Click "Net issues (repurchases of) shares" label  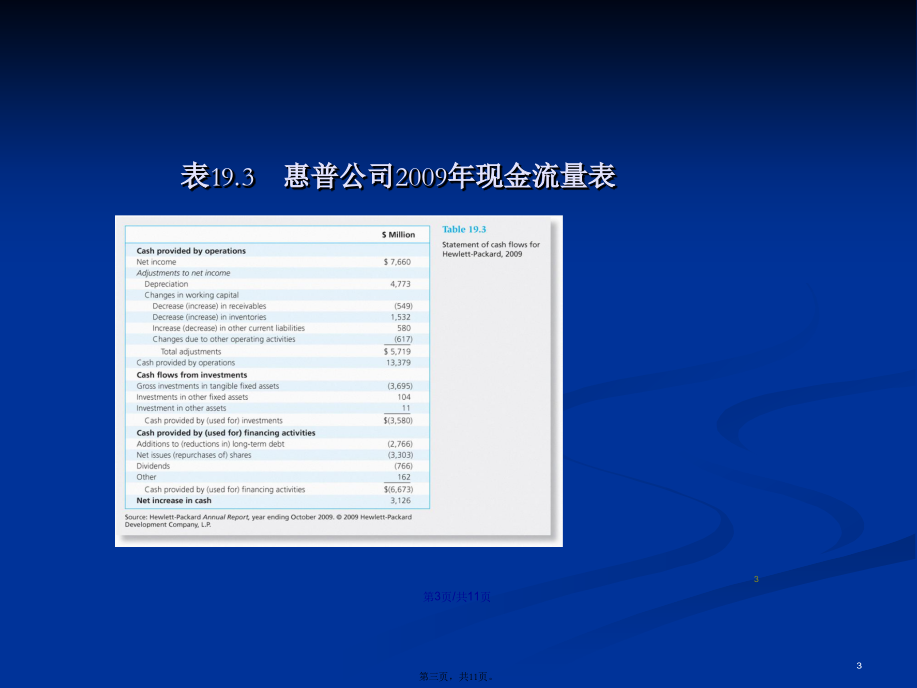194,456
